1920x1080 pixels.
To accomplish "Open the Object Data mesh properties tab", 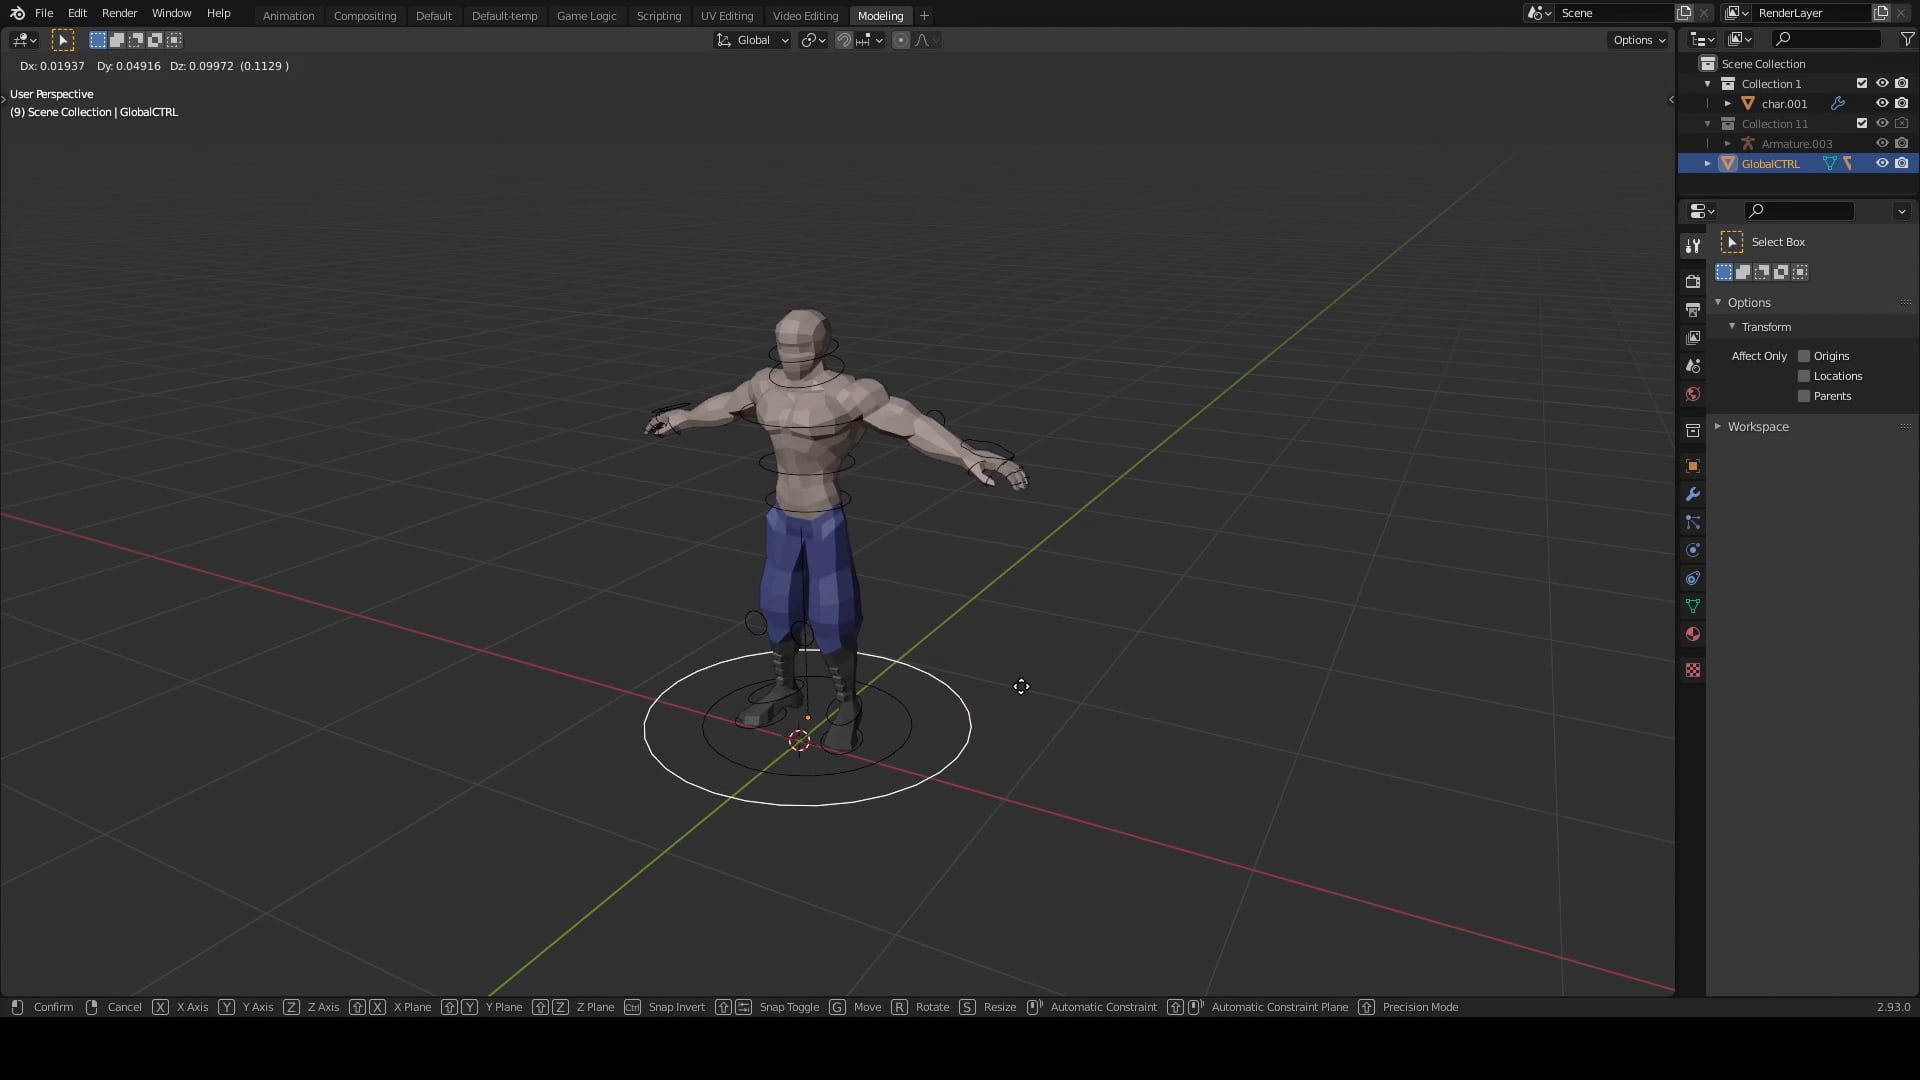I will coord(1692,606).
